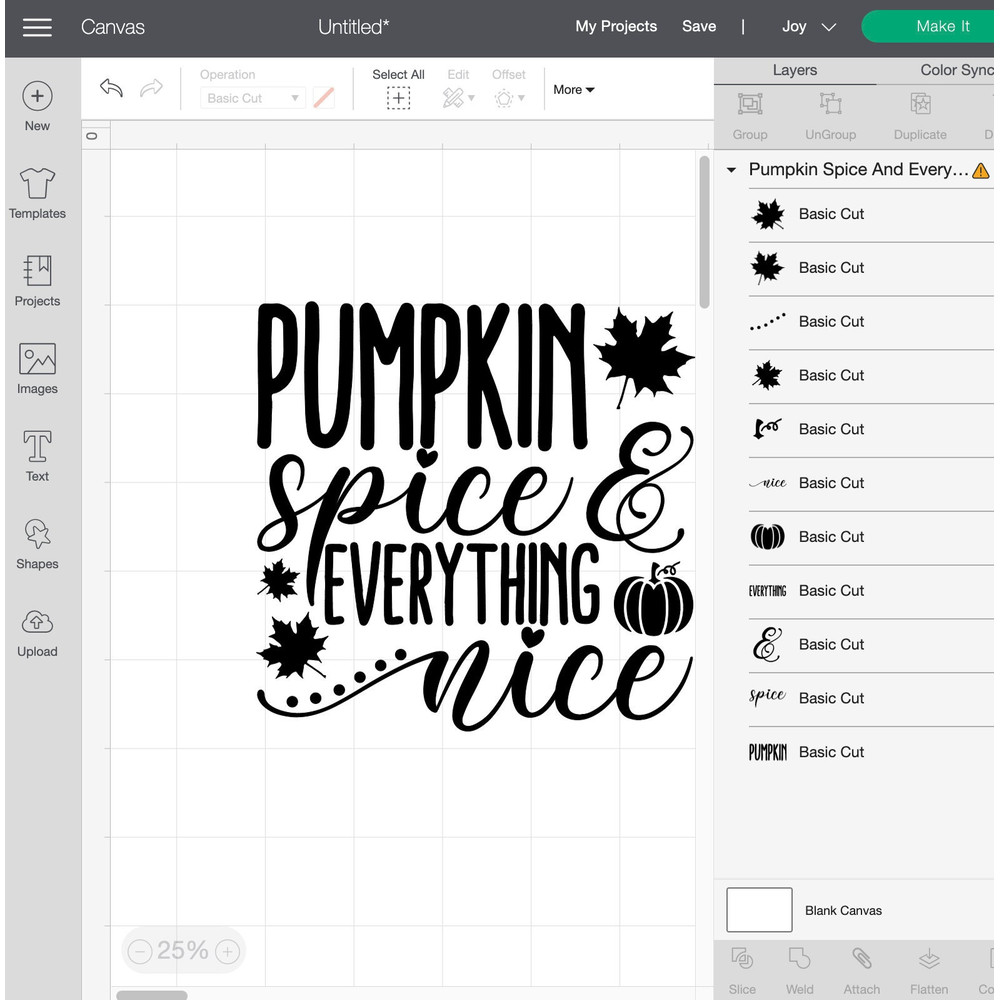Click the Undo arrow
1000x1000 pixels.
(x=110, y=88)
